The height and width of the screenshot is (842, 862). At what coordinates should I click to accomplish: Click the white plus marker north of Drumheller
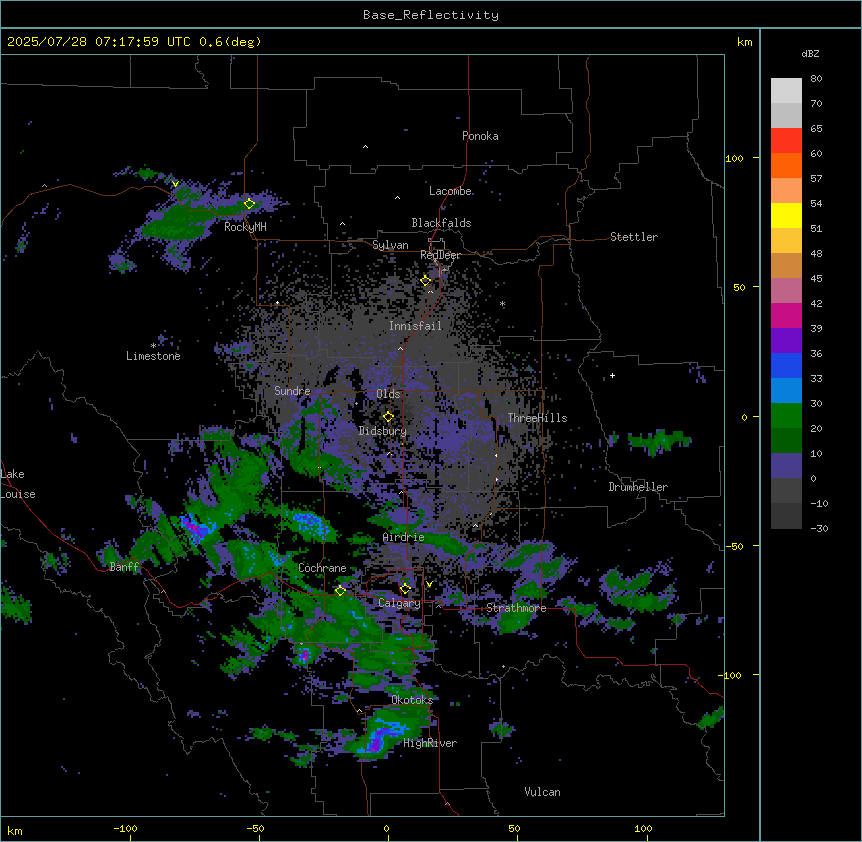coord(612,375)
